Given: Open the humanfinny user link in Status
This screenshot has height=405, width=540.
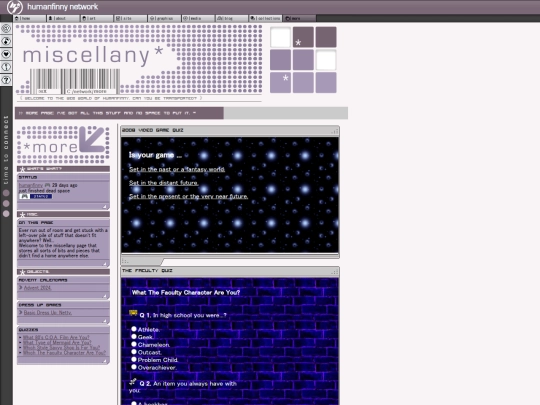Looking at the screenshot, I should click(31, 185).
